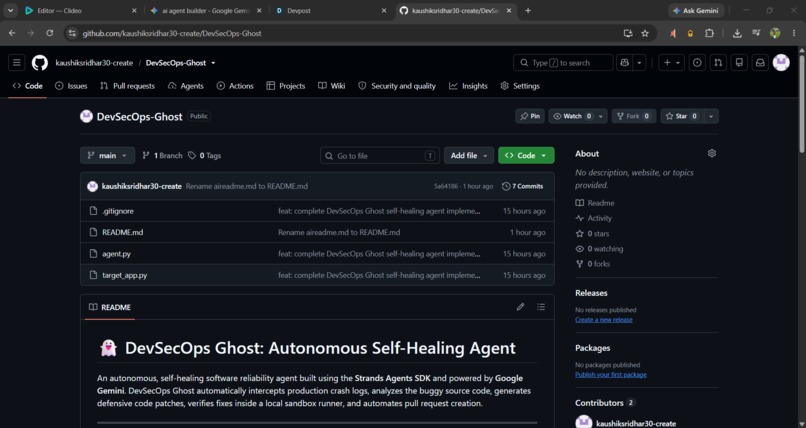Expand the green Code dropdown
This screenshot has height=428, width=806.
pyautogui.click(x=526, y=155)
